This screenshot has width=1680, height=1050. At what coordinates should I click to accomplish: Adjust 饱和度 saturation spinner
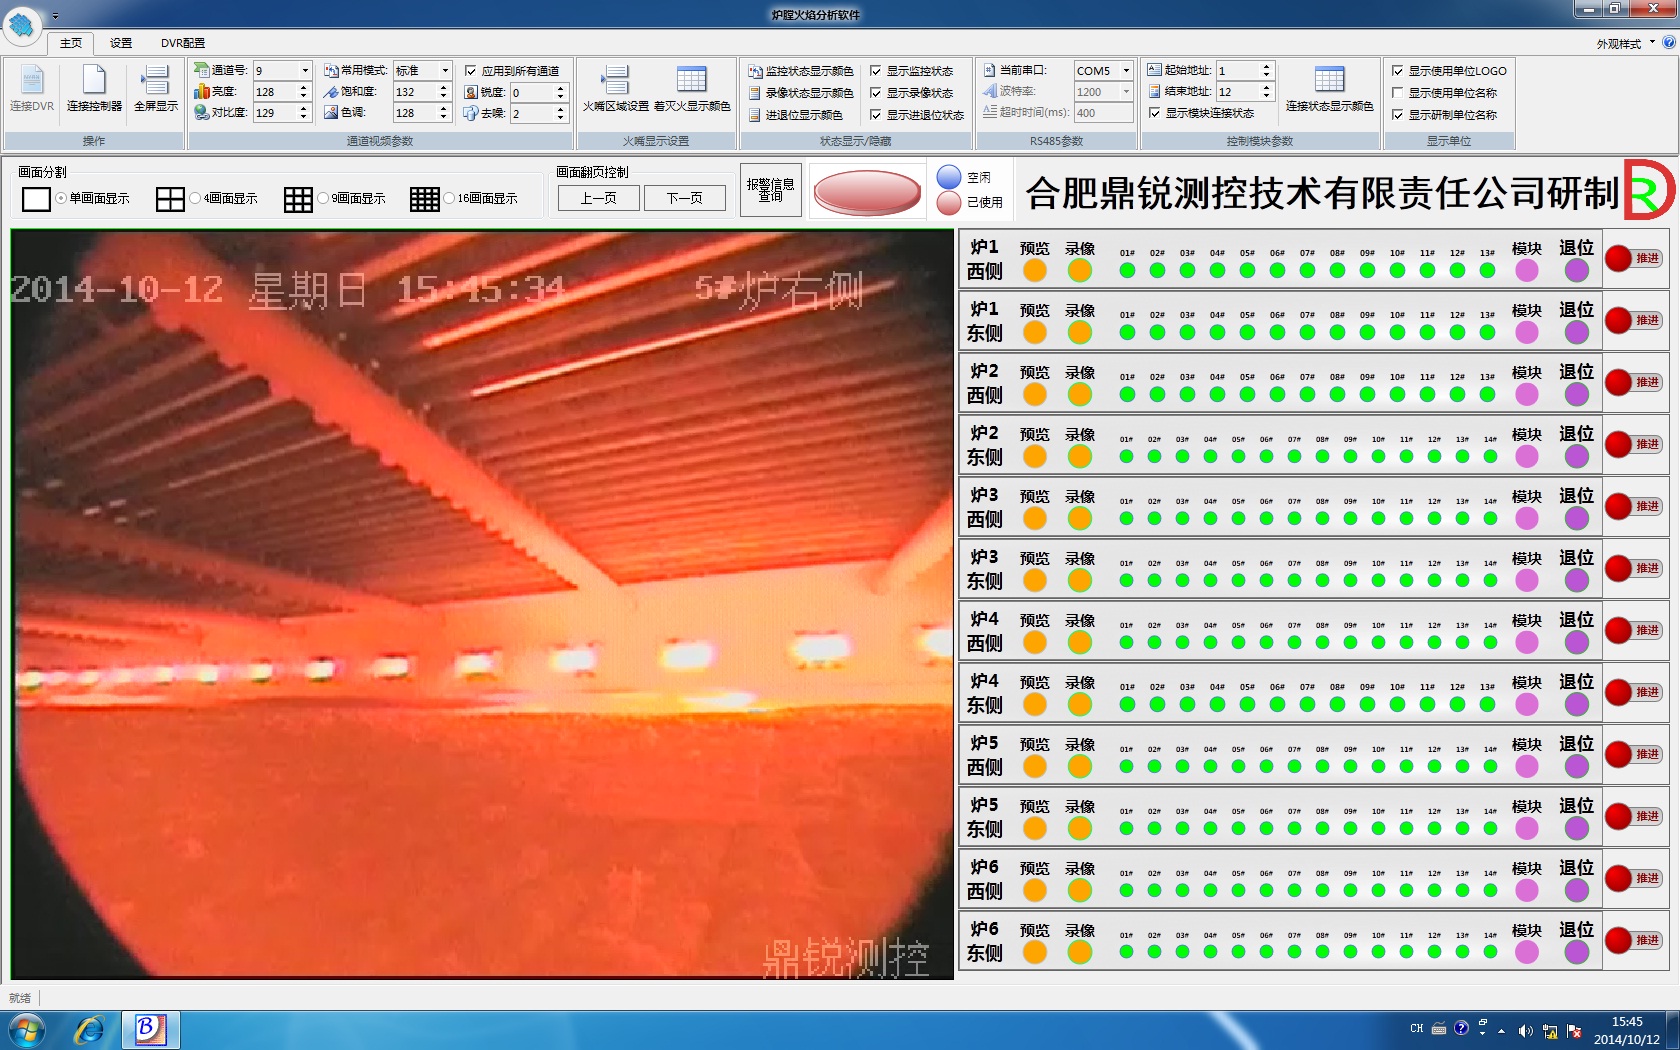coord(443,91)
